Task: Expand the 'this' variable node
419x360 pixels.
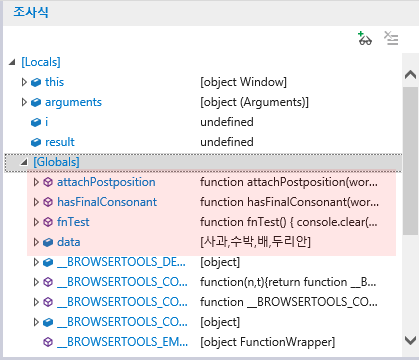Action: (24, 82)
